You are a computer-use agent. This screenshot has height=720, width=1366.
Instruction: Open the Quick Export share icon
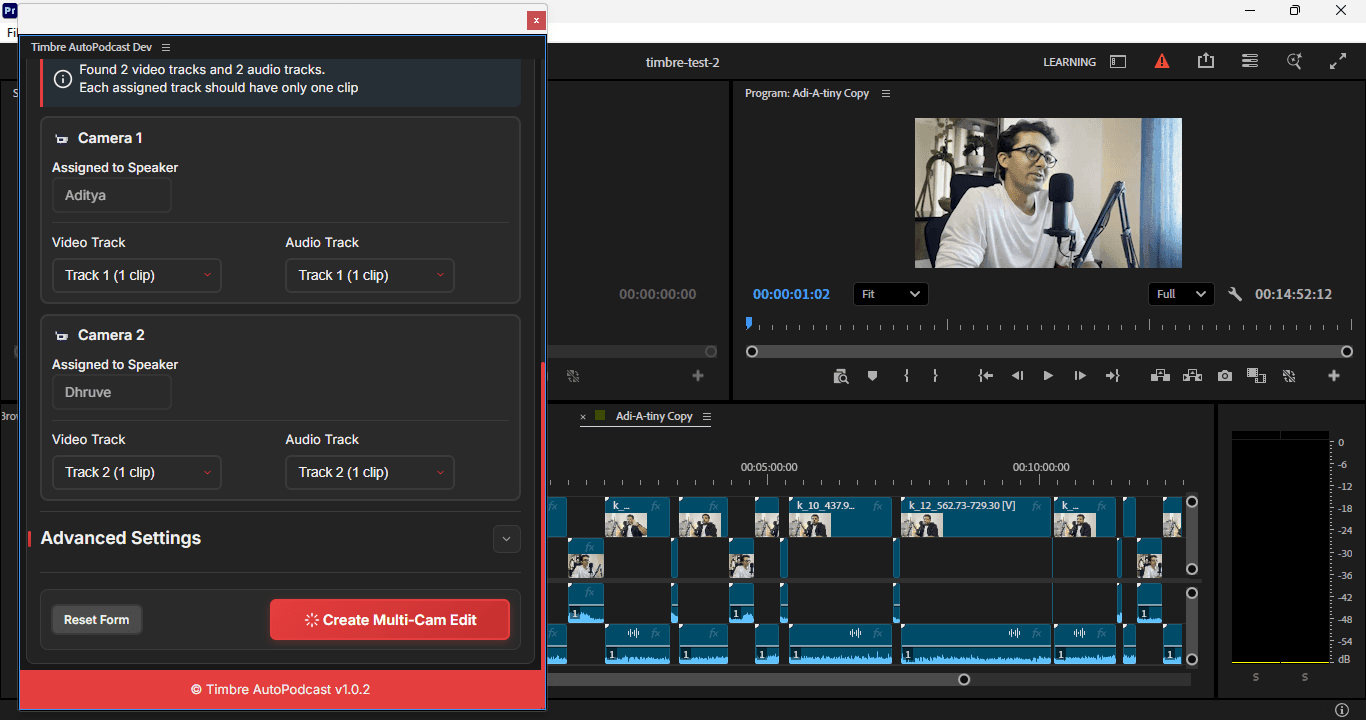point(1205,61)
